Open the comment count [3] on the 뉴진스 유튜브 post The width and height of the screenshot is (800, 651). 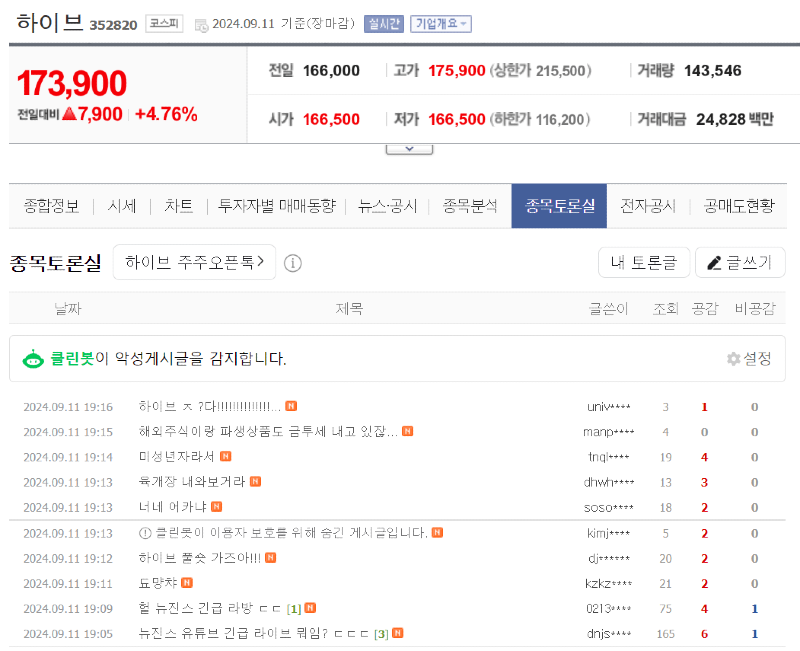click(381, 634)
